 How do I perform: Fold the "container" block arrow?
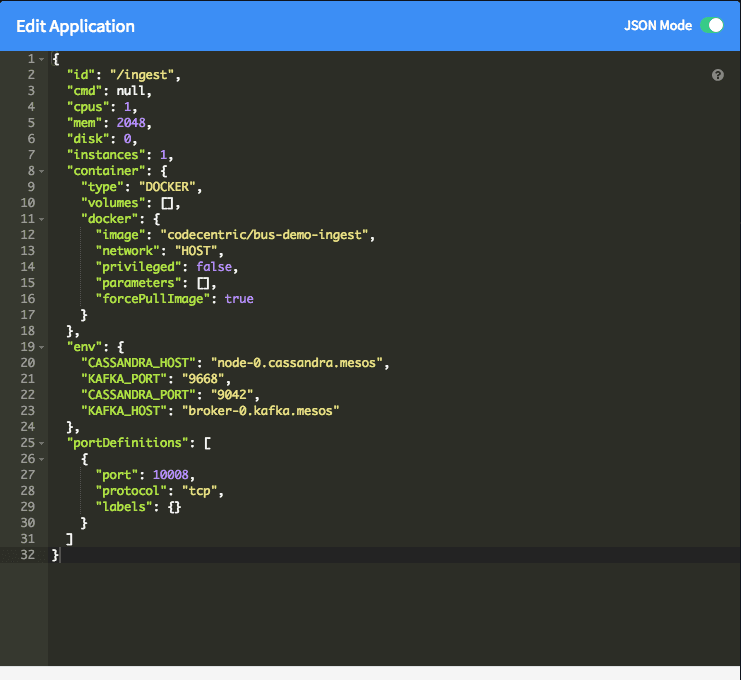(x=41, y=171)
